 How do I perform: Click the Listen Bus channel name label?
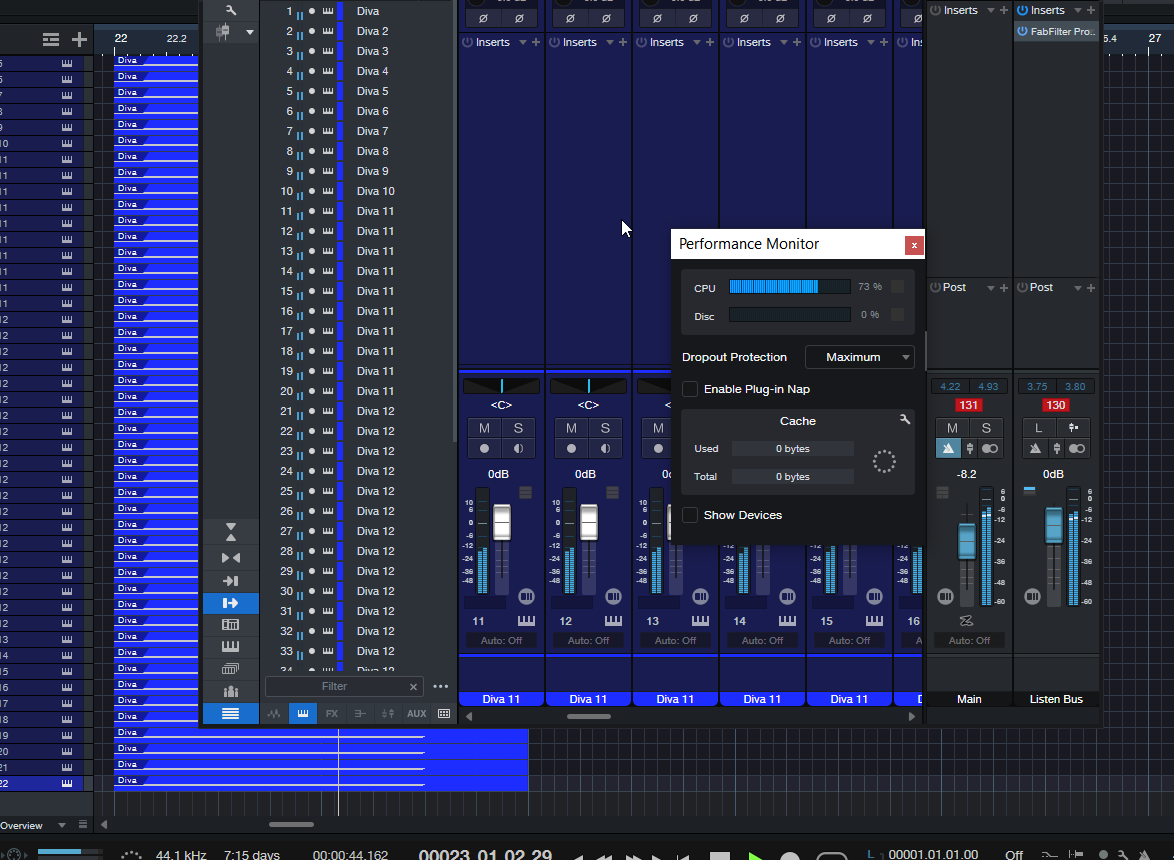click(x=1056, y=699)
